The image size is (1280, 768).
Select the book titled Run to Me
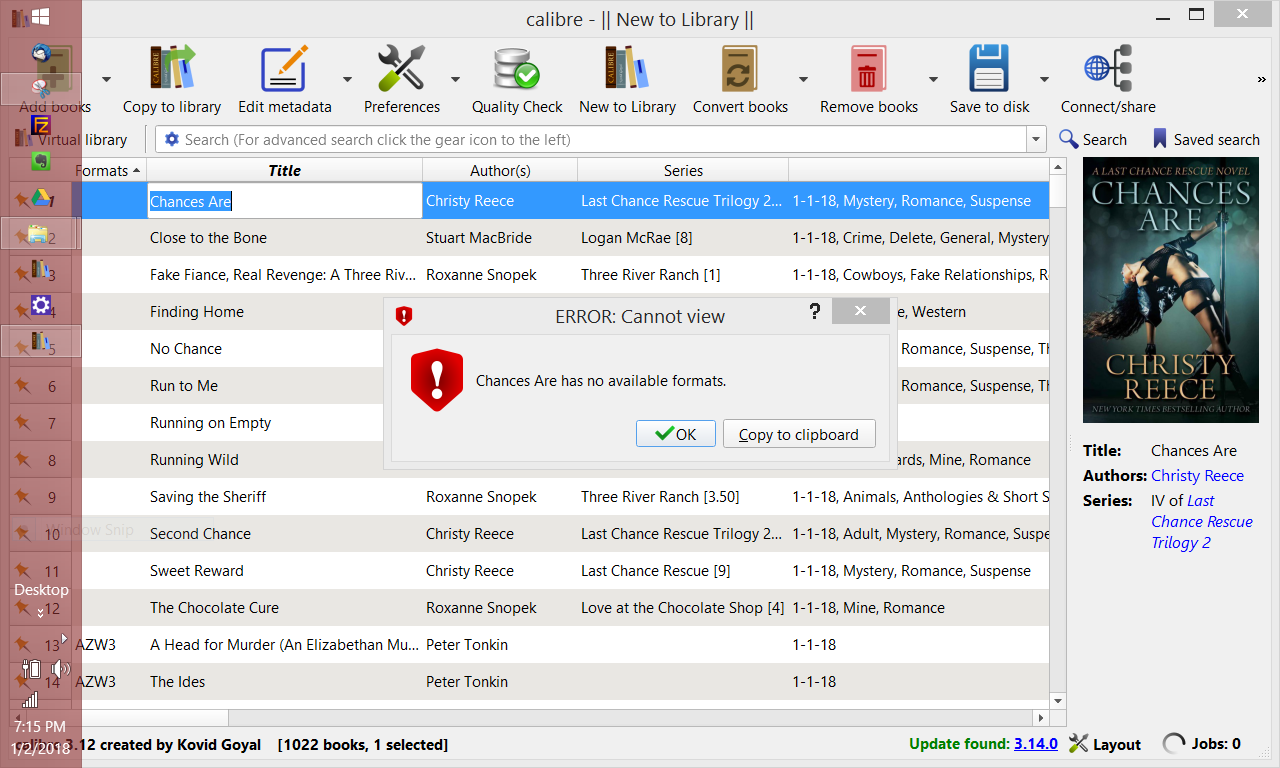[x=184, y=386]
